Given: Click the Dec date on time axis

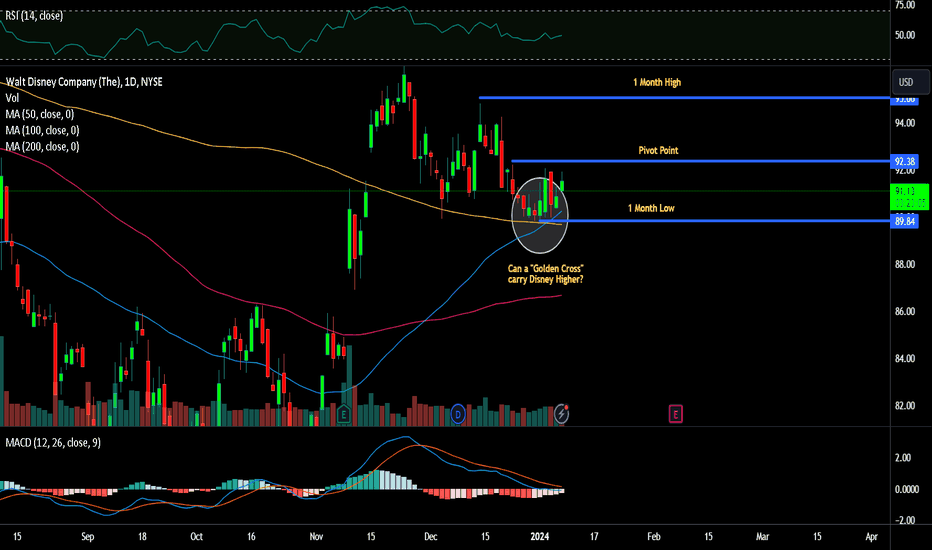Looking at the screenshot, I should (430, 536).
